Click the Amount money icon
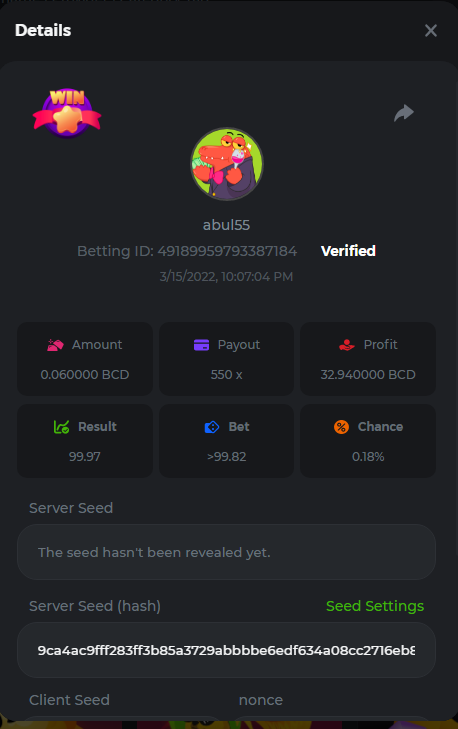 55,345
